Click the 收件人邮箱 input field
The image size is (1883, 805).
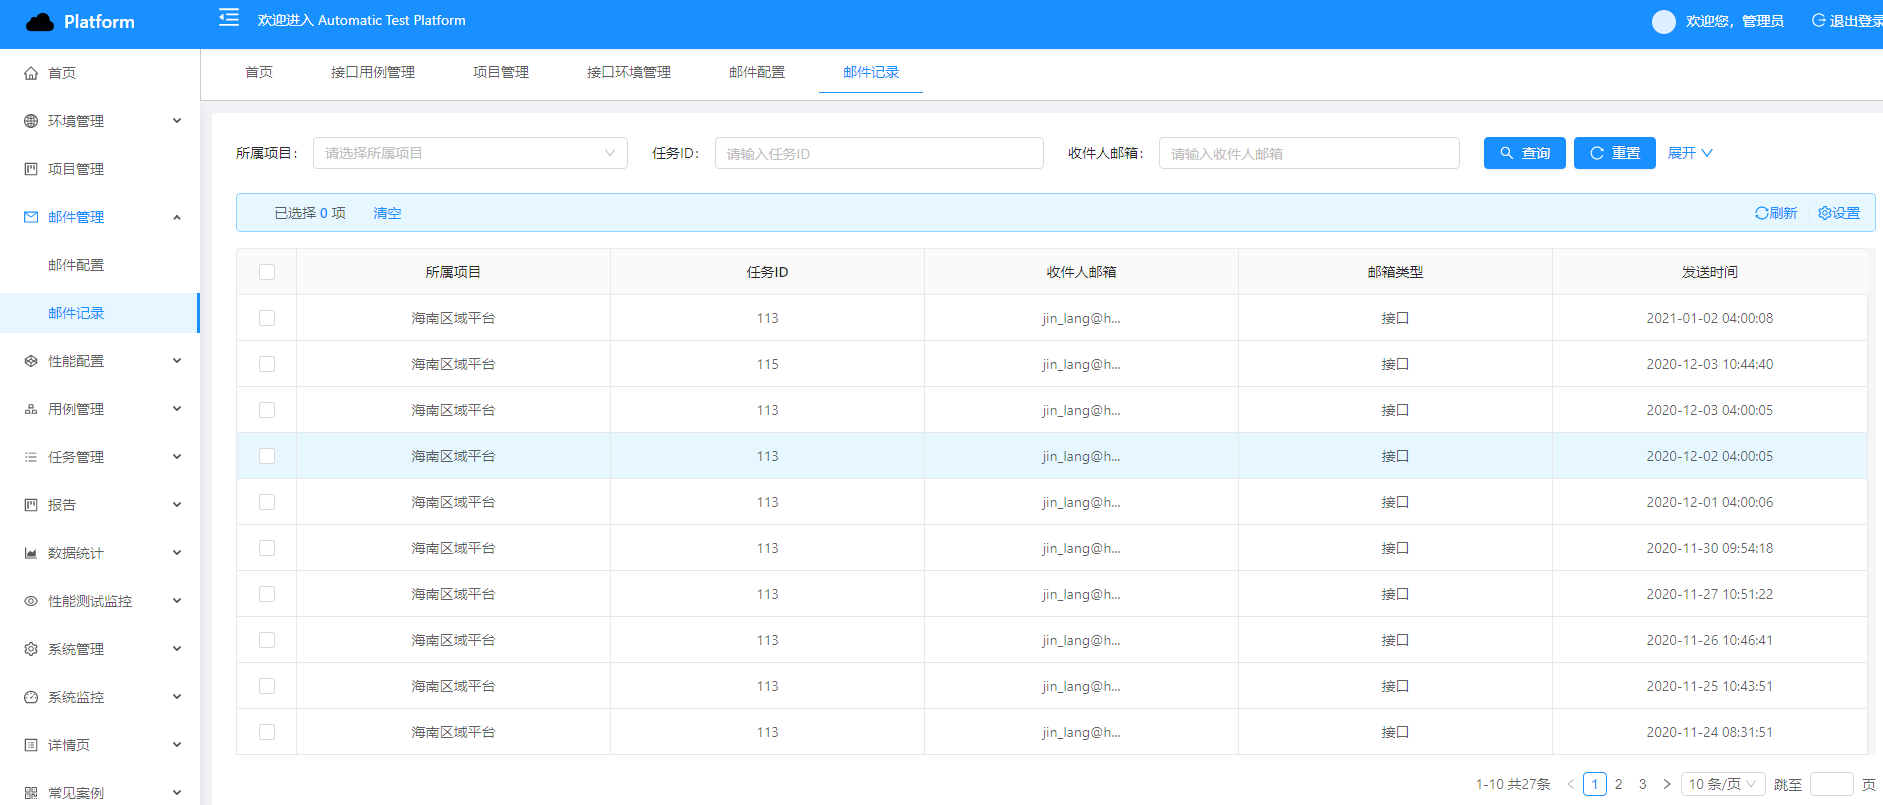(x=1308, y=153)
